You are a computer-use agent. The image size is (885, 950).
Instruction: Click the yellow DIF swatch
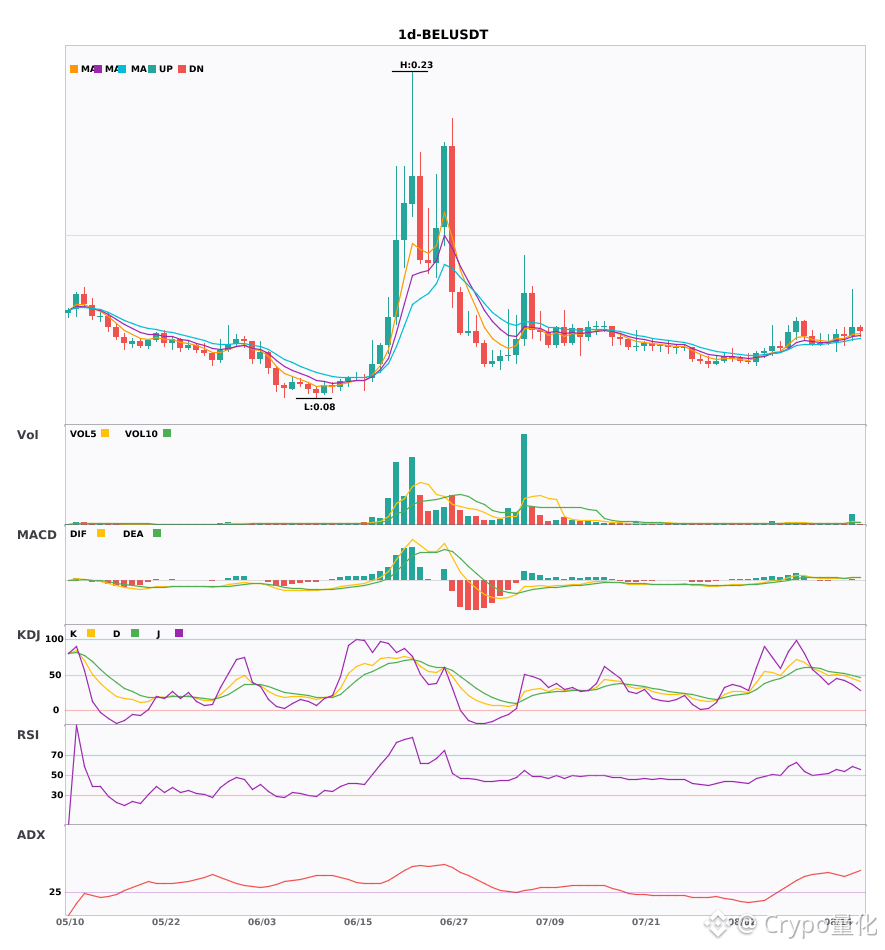pos(101,533)
